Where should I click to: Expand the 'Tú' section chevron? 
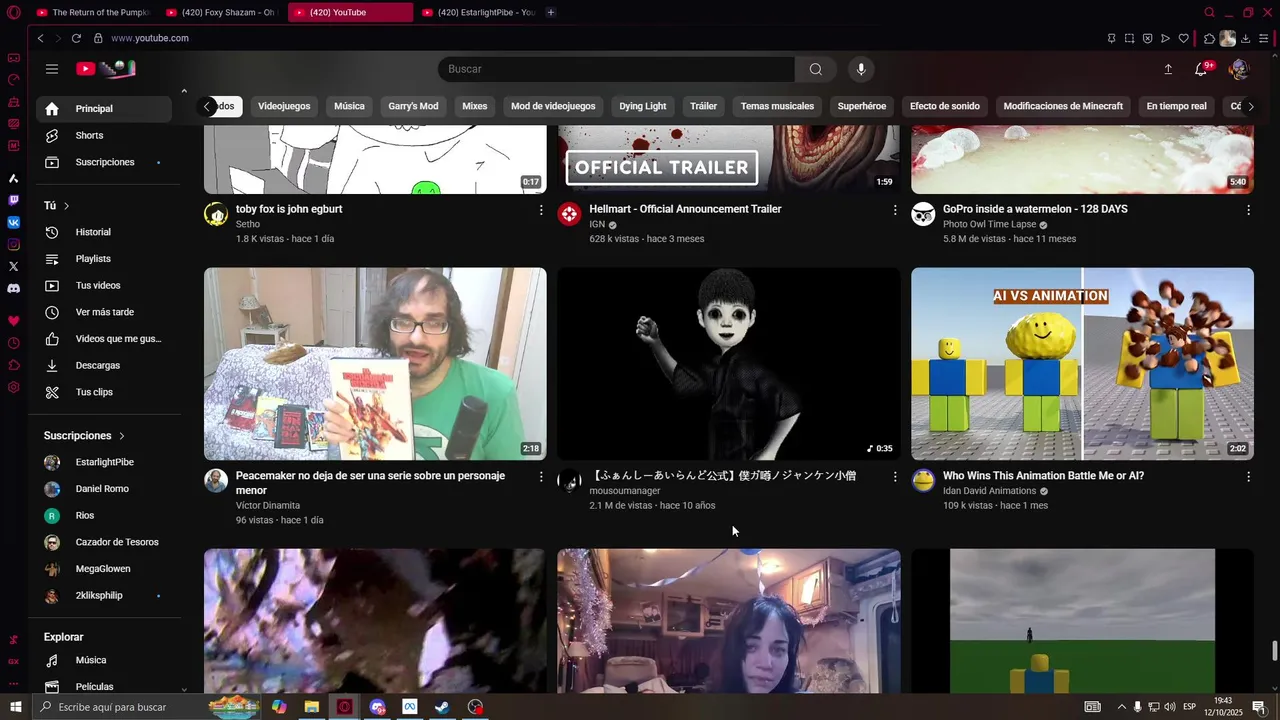tap(67, 206)
